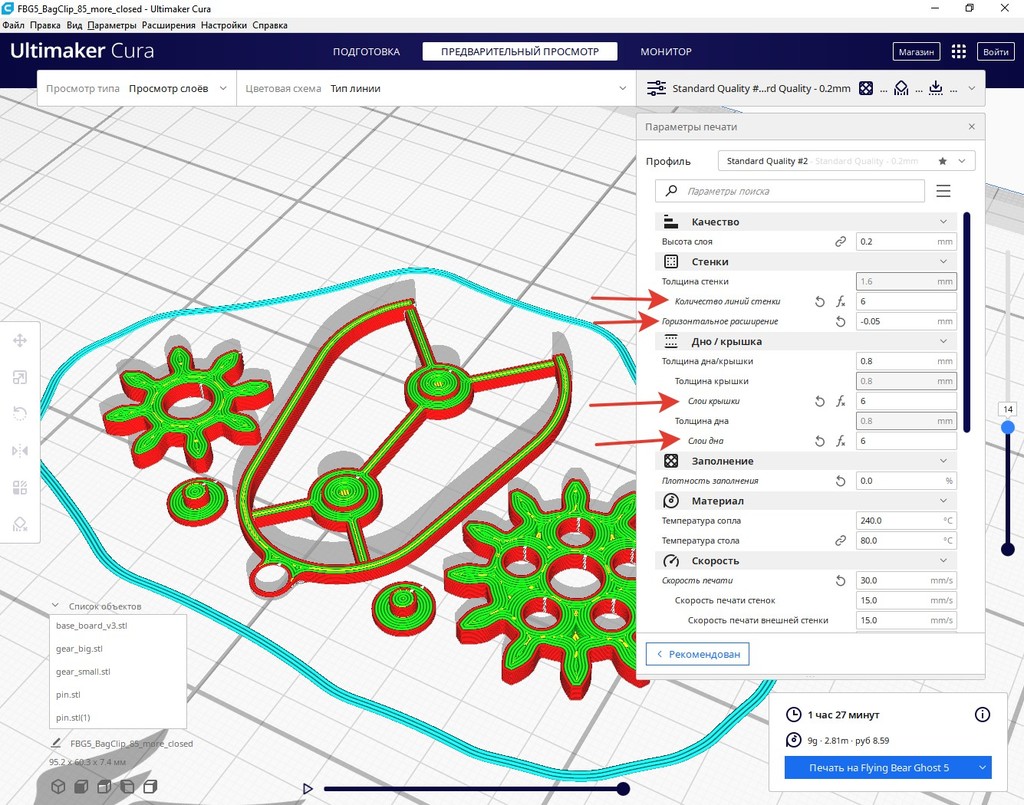The image size is (1024, 805).
Task: Select the Mirror tool in left toolbar
Action: pyautogui.click(x=20, y=450)
